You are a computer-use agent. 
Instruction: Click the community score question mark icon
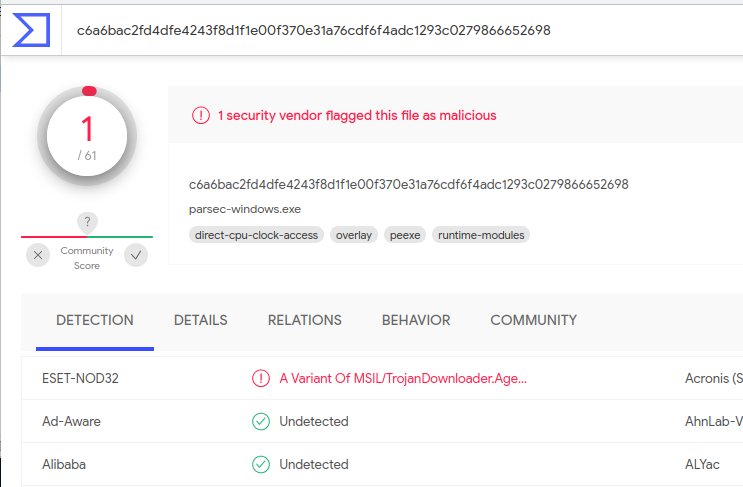click(x=87, y=222)
